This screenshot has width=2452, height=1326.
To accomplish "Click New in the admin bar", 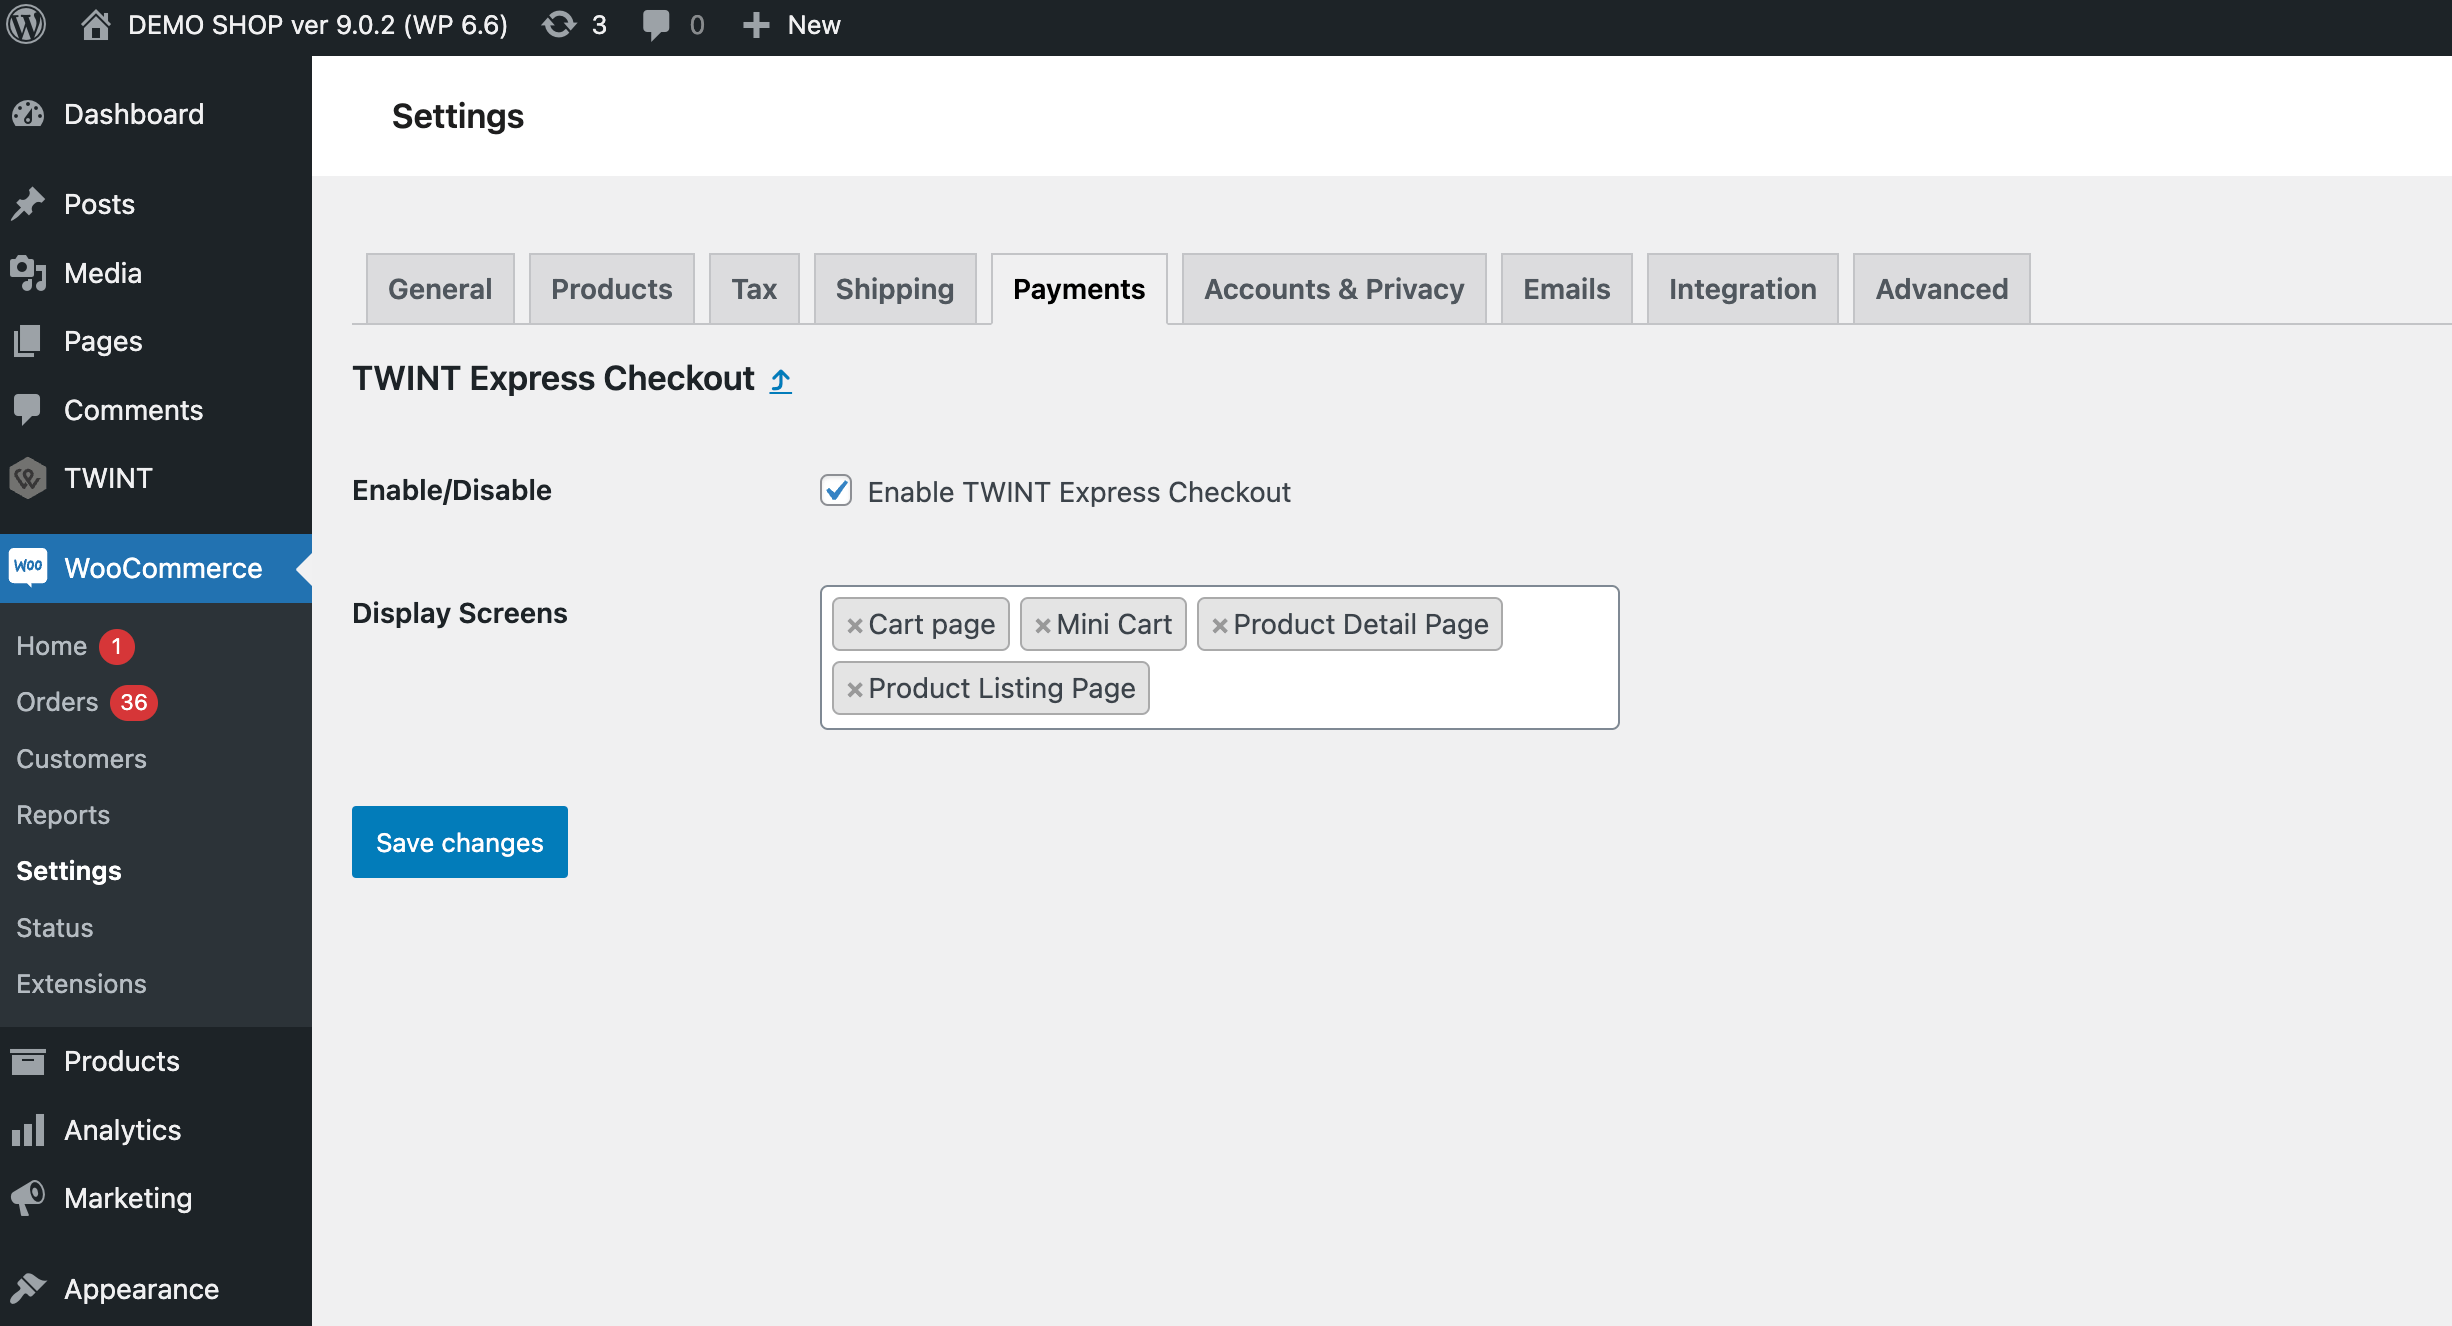I will click(x=814, y=25).
